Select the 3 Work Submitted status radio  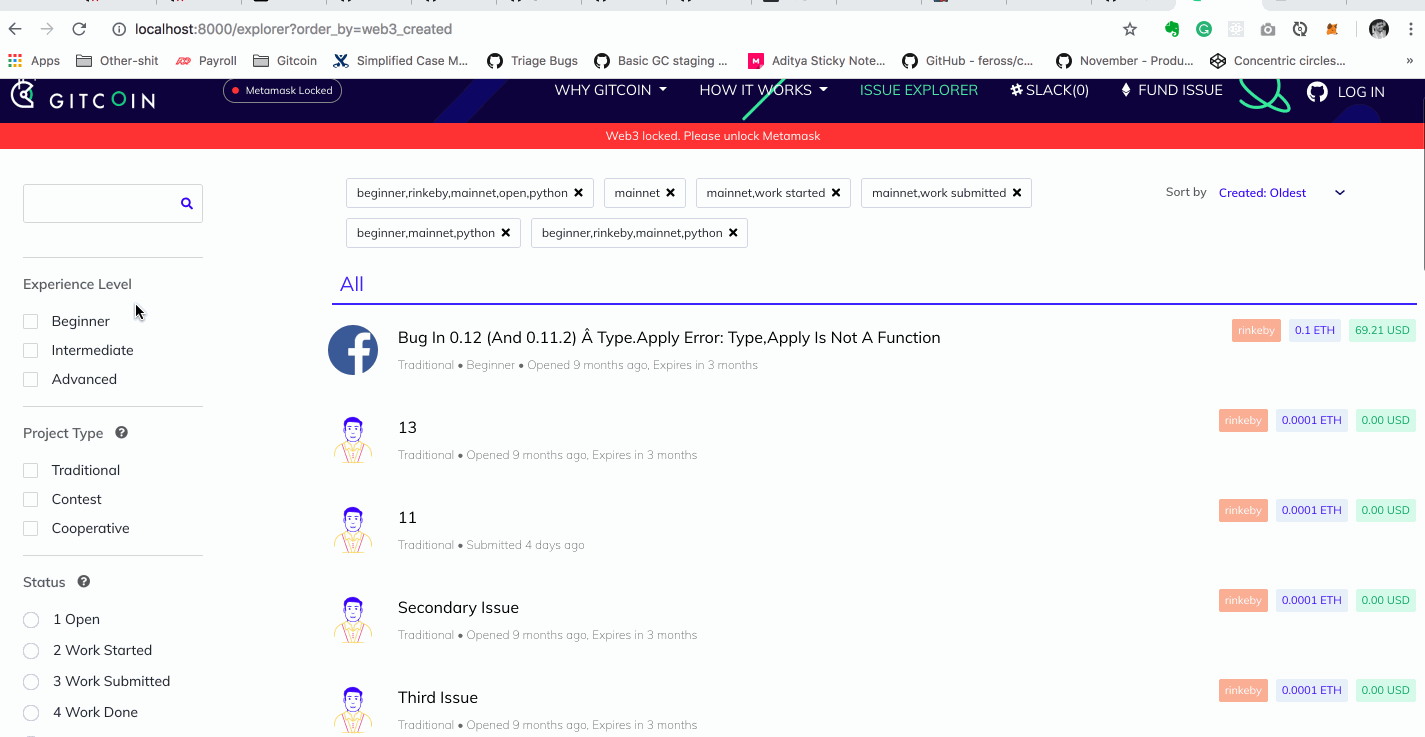31,682
